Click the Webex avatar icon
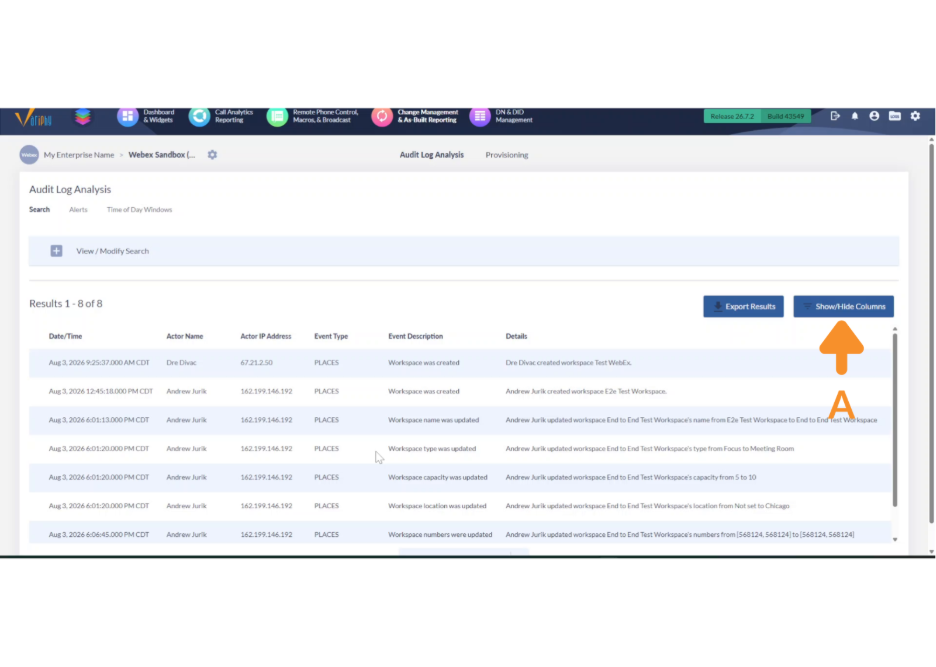The height and width of the screenshot is (667, 936). tap(29, 155)
